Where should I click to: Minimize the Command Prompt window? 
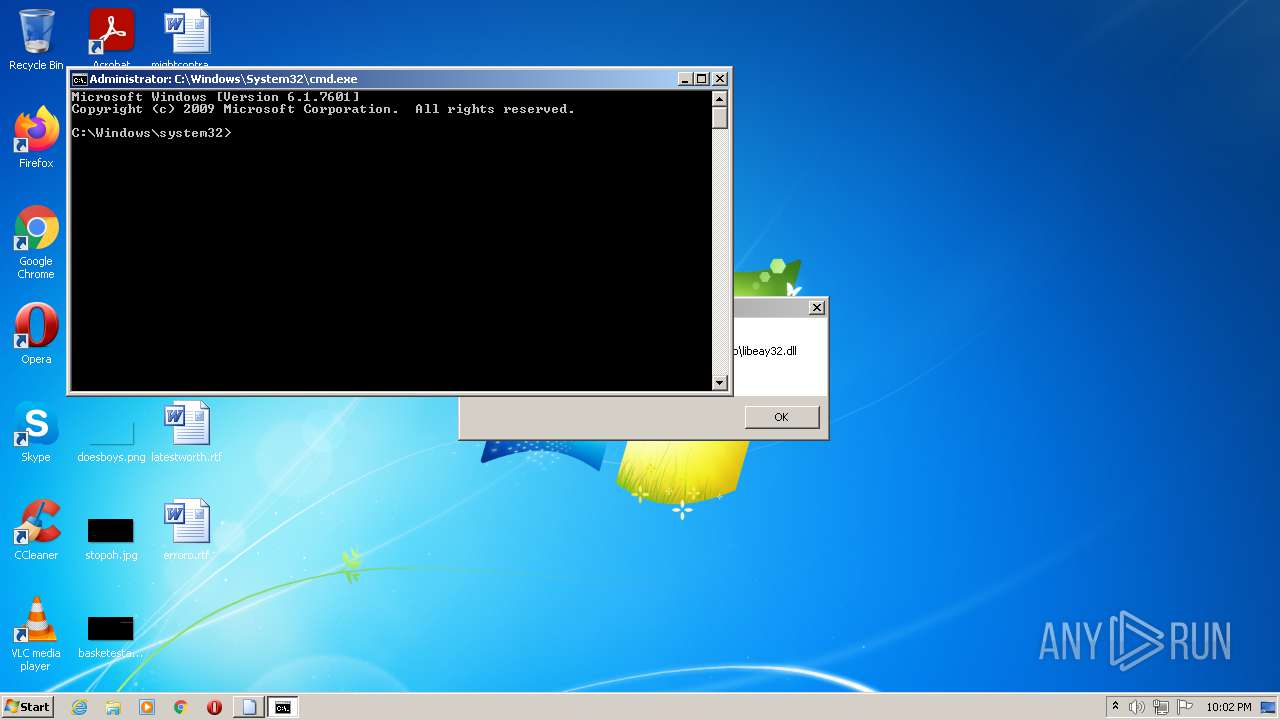click(685, 79)
